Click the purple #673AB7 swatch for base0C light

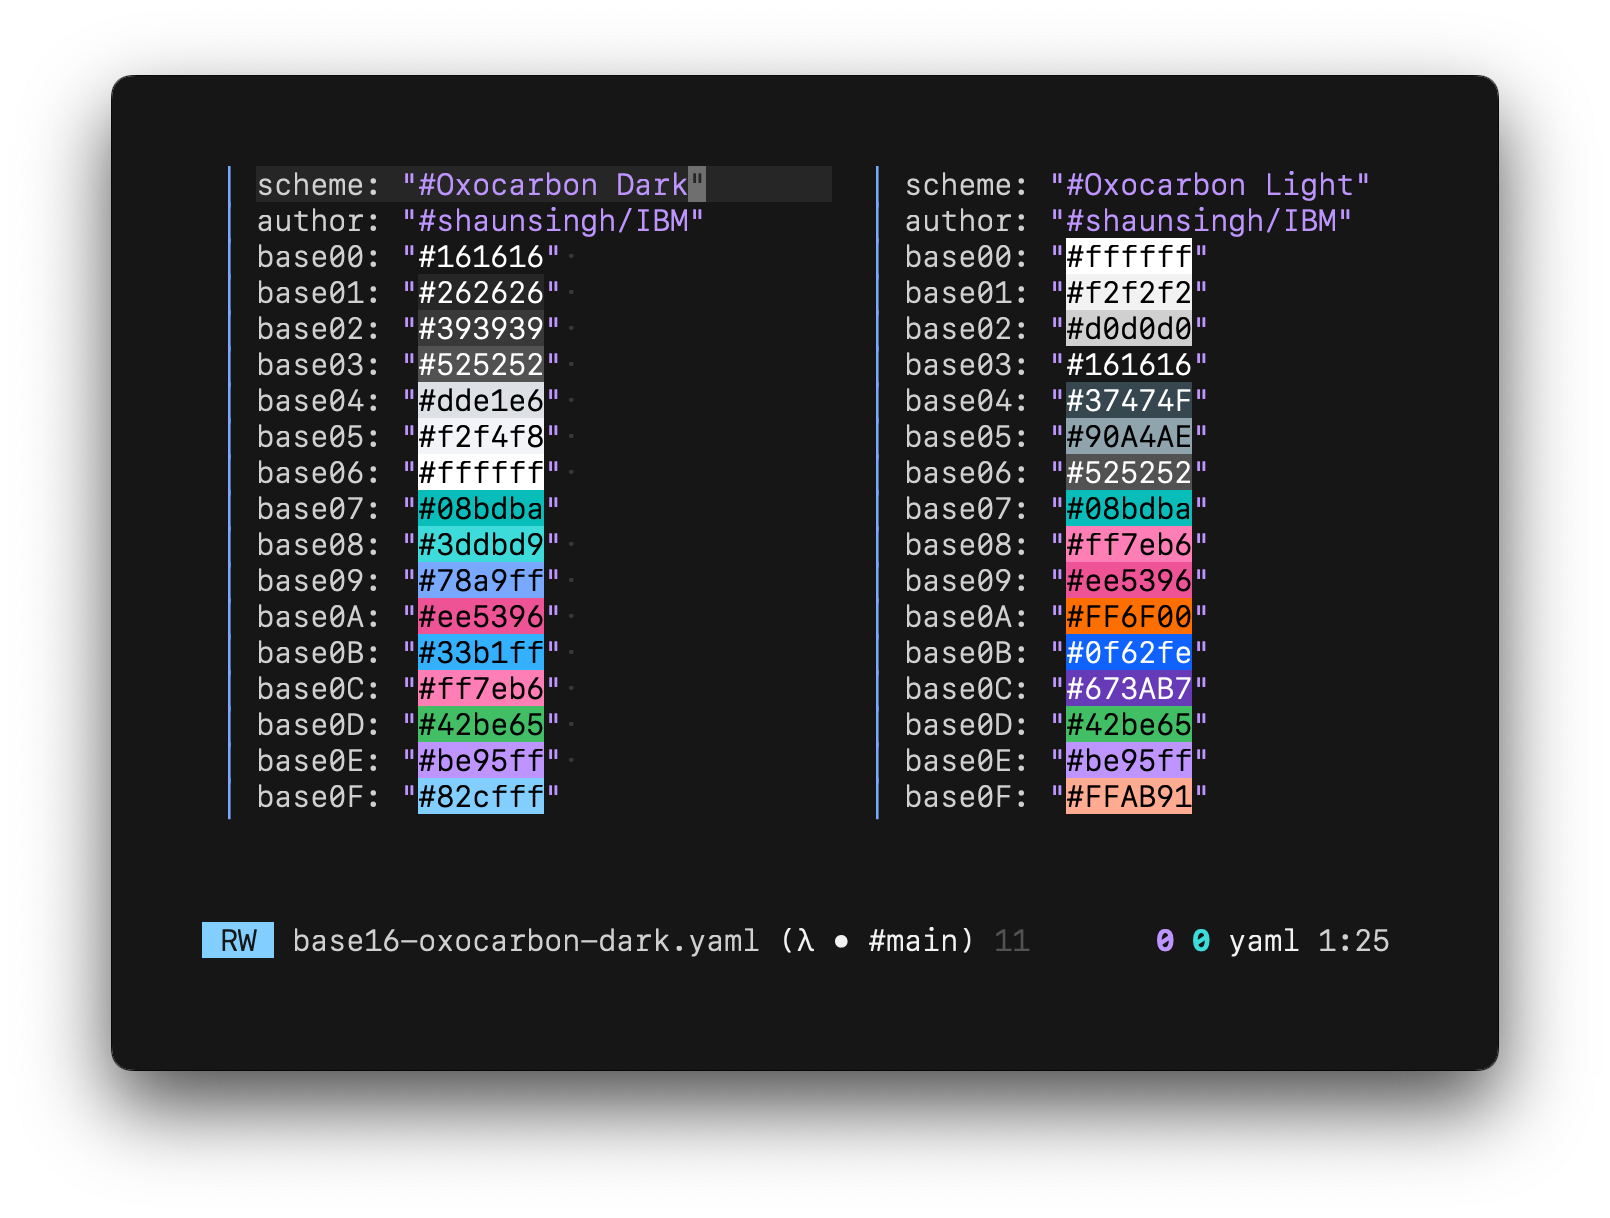pos(1128,689)
